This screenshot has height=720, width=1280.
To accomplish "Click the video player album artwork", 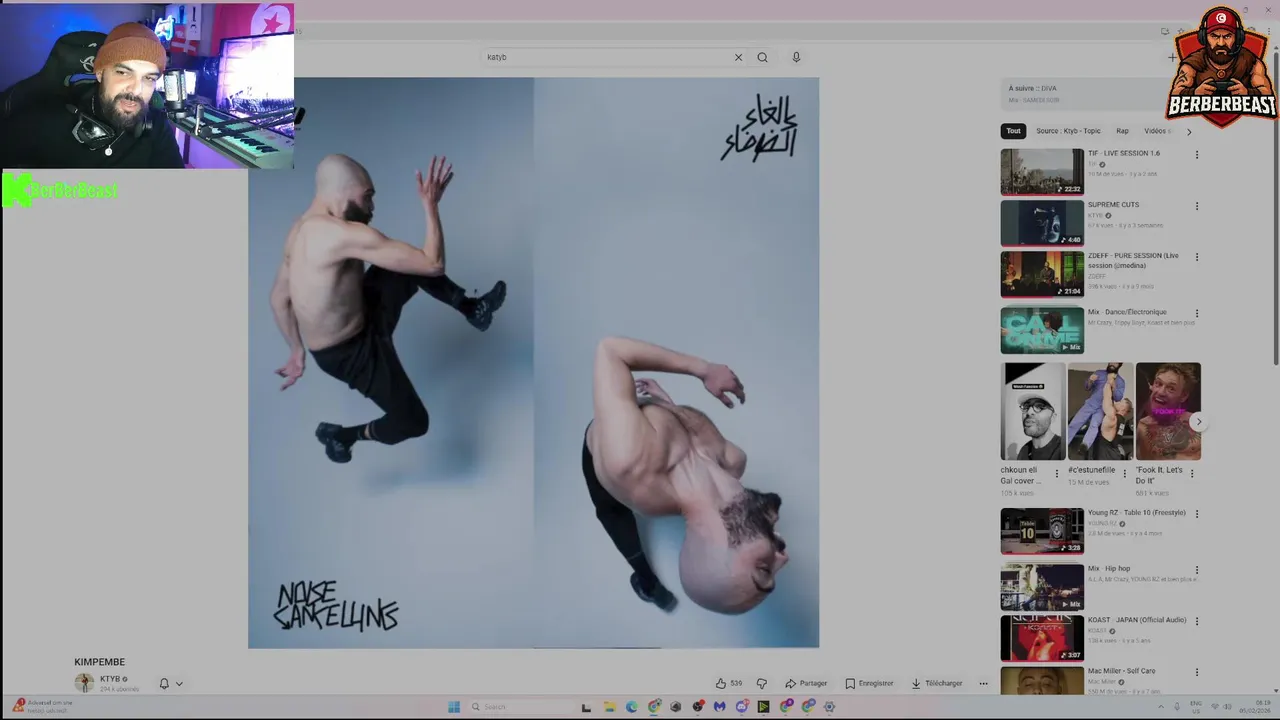I will (533, 363).
